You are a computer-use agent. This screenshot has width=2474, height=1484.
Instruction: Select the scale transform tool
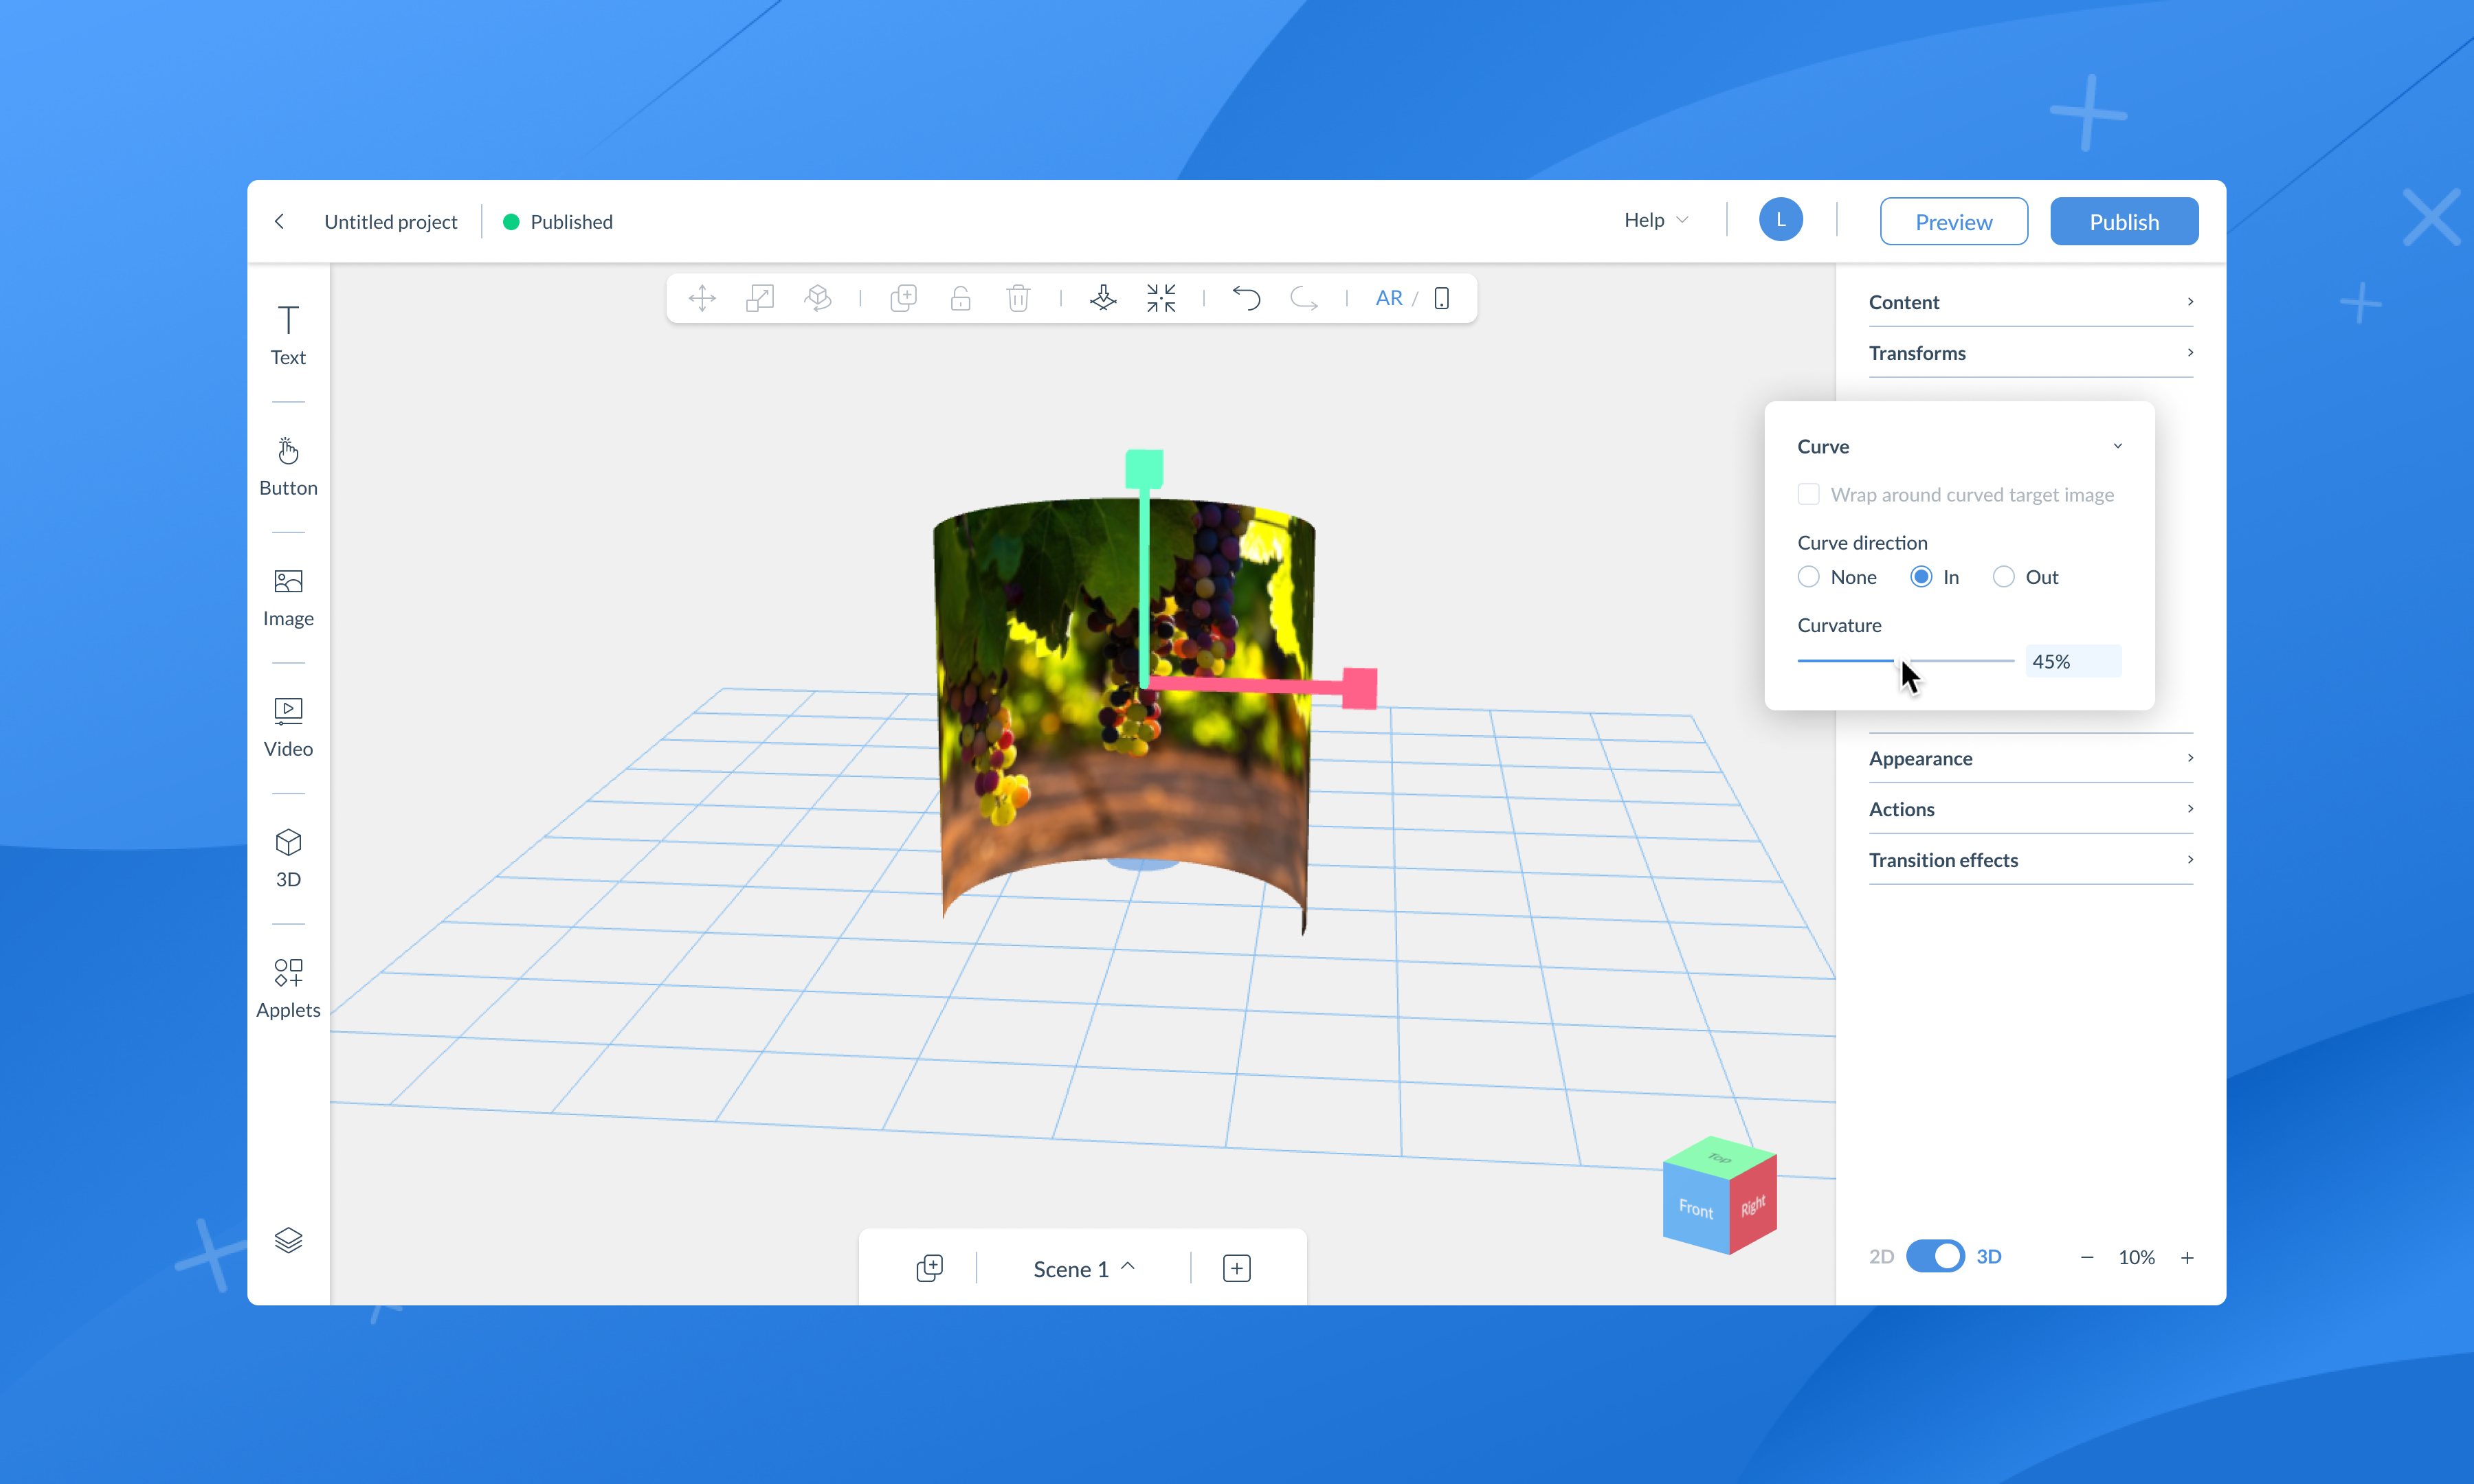pos(760,298)
